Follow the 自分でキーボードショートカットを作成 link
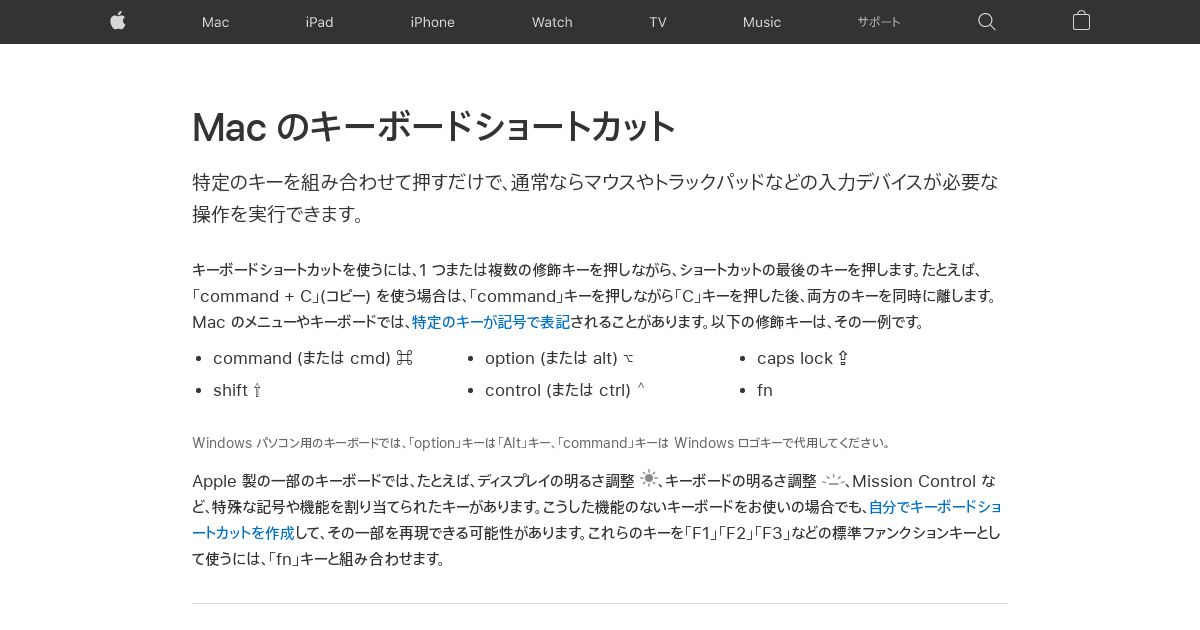 pos(597,520)
